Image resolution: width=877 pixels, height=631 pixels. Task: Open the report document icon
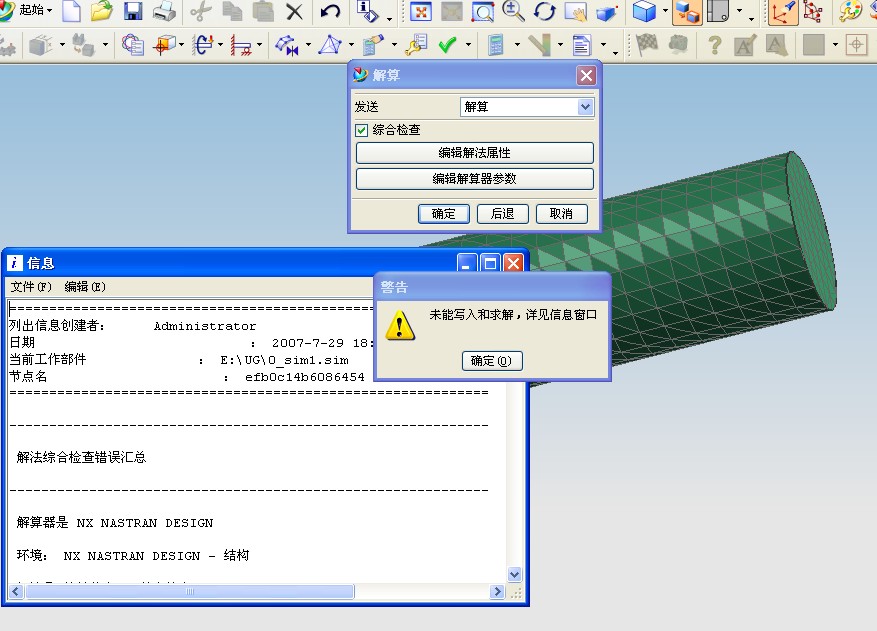[582, 45]
